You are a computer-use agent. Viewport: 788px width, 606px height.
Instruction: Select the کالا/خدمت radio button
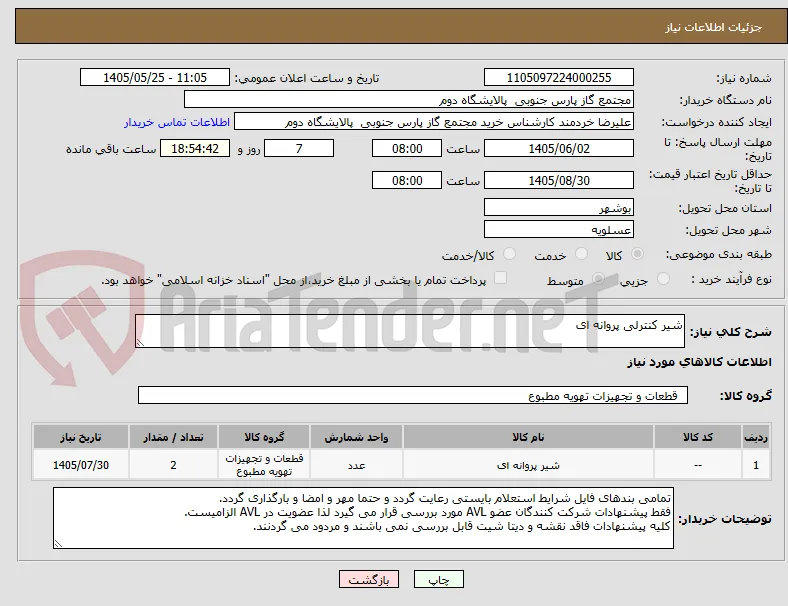(x=510, y=254)
